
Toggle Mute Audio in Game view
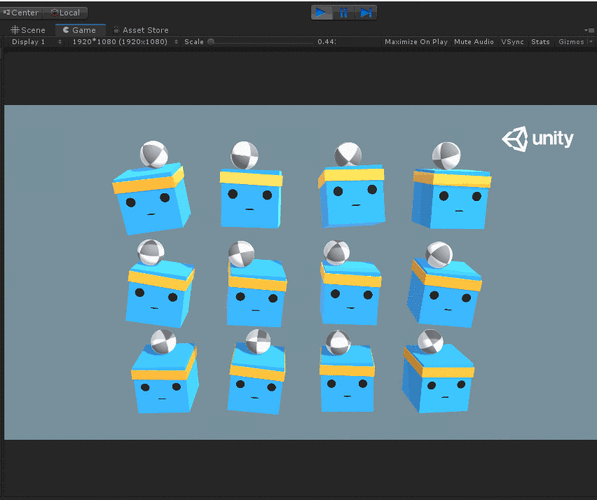pos(474,42)
